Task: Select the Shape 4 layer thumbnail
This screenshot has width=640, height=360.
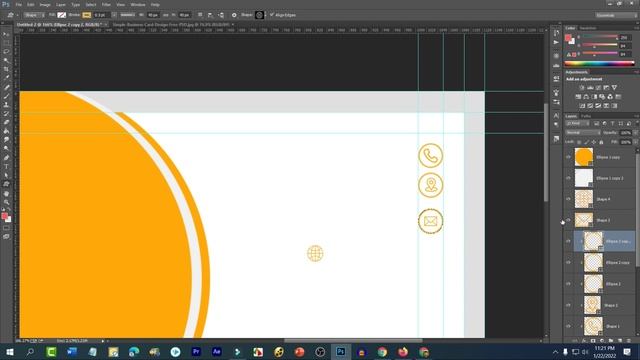Action: [584, 199]
